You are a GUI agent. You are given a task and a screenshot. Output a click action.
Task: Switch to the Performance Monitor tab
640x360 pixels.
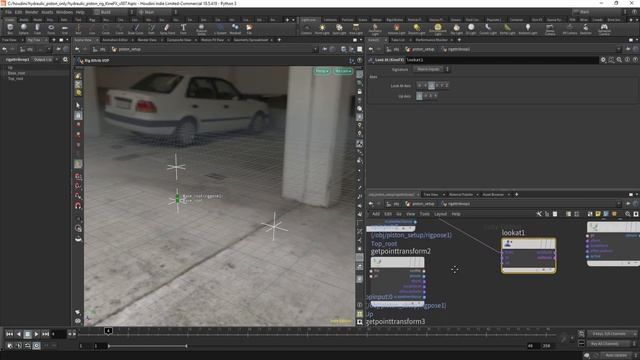431,40
